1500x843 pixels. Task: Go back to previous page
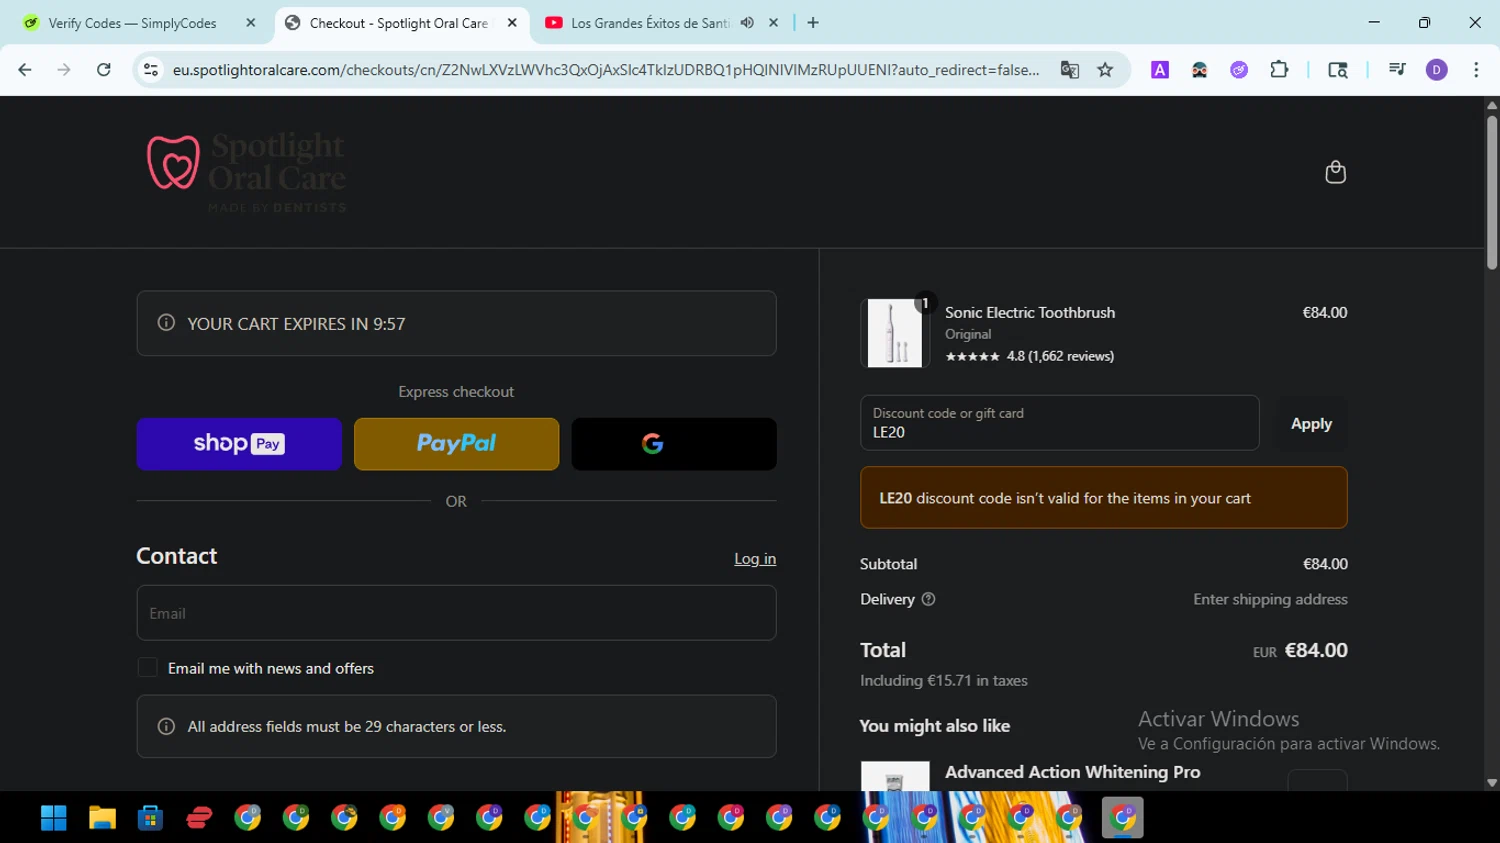[x=25, y=70]
